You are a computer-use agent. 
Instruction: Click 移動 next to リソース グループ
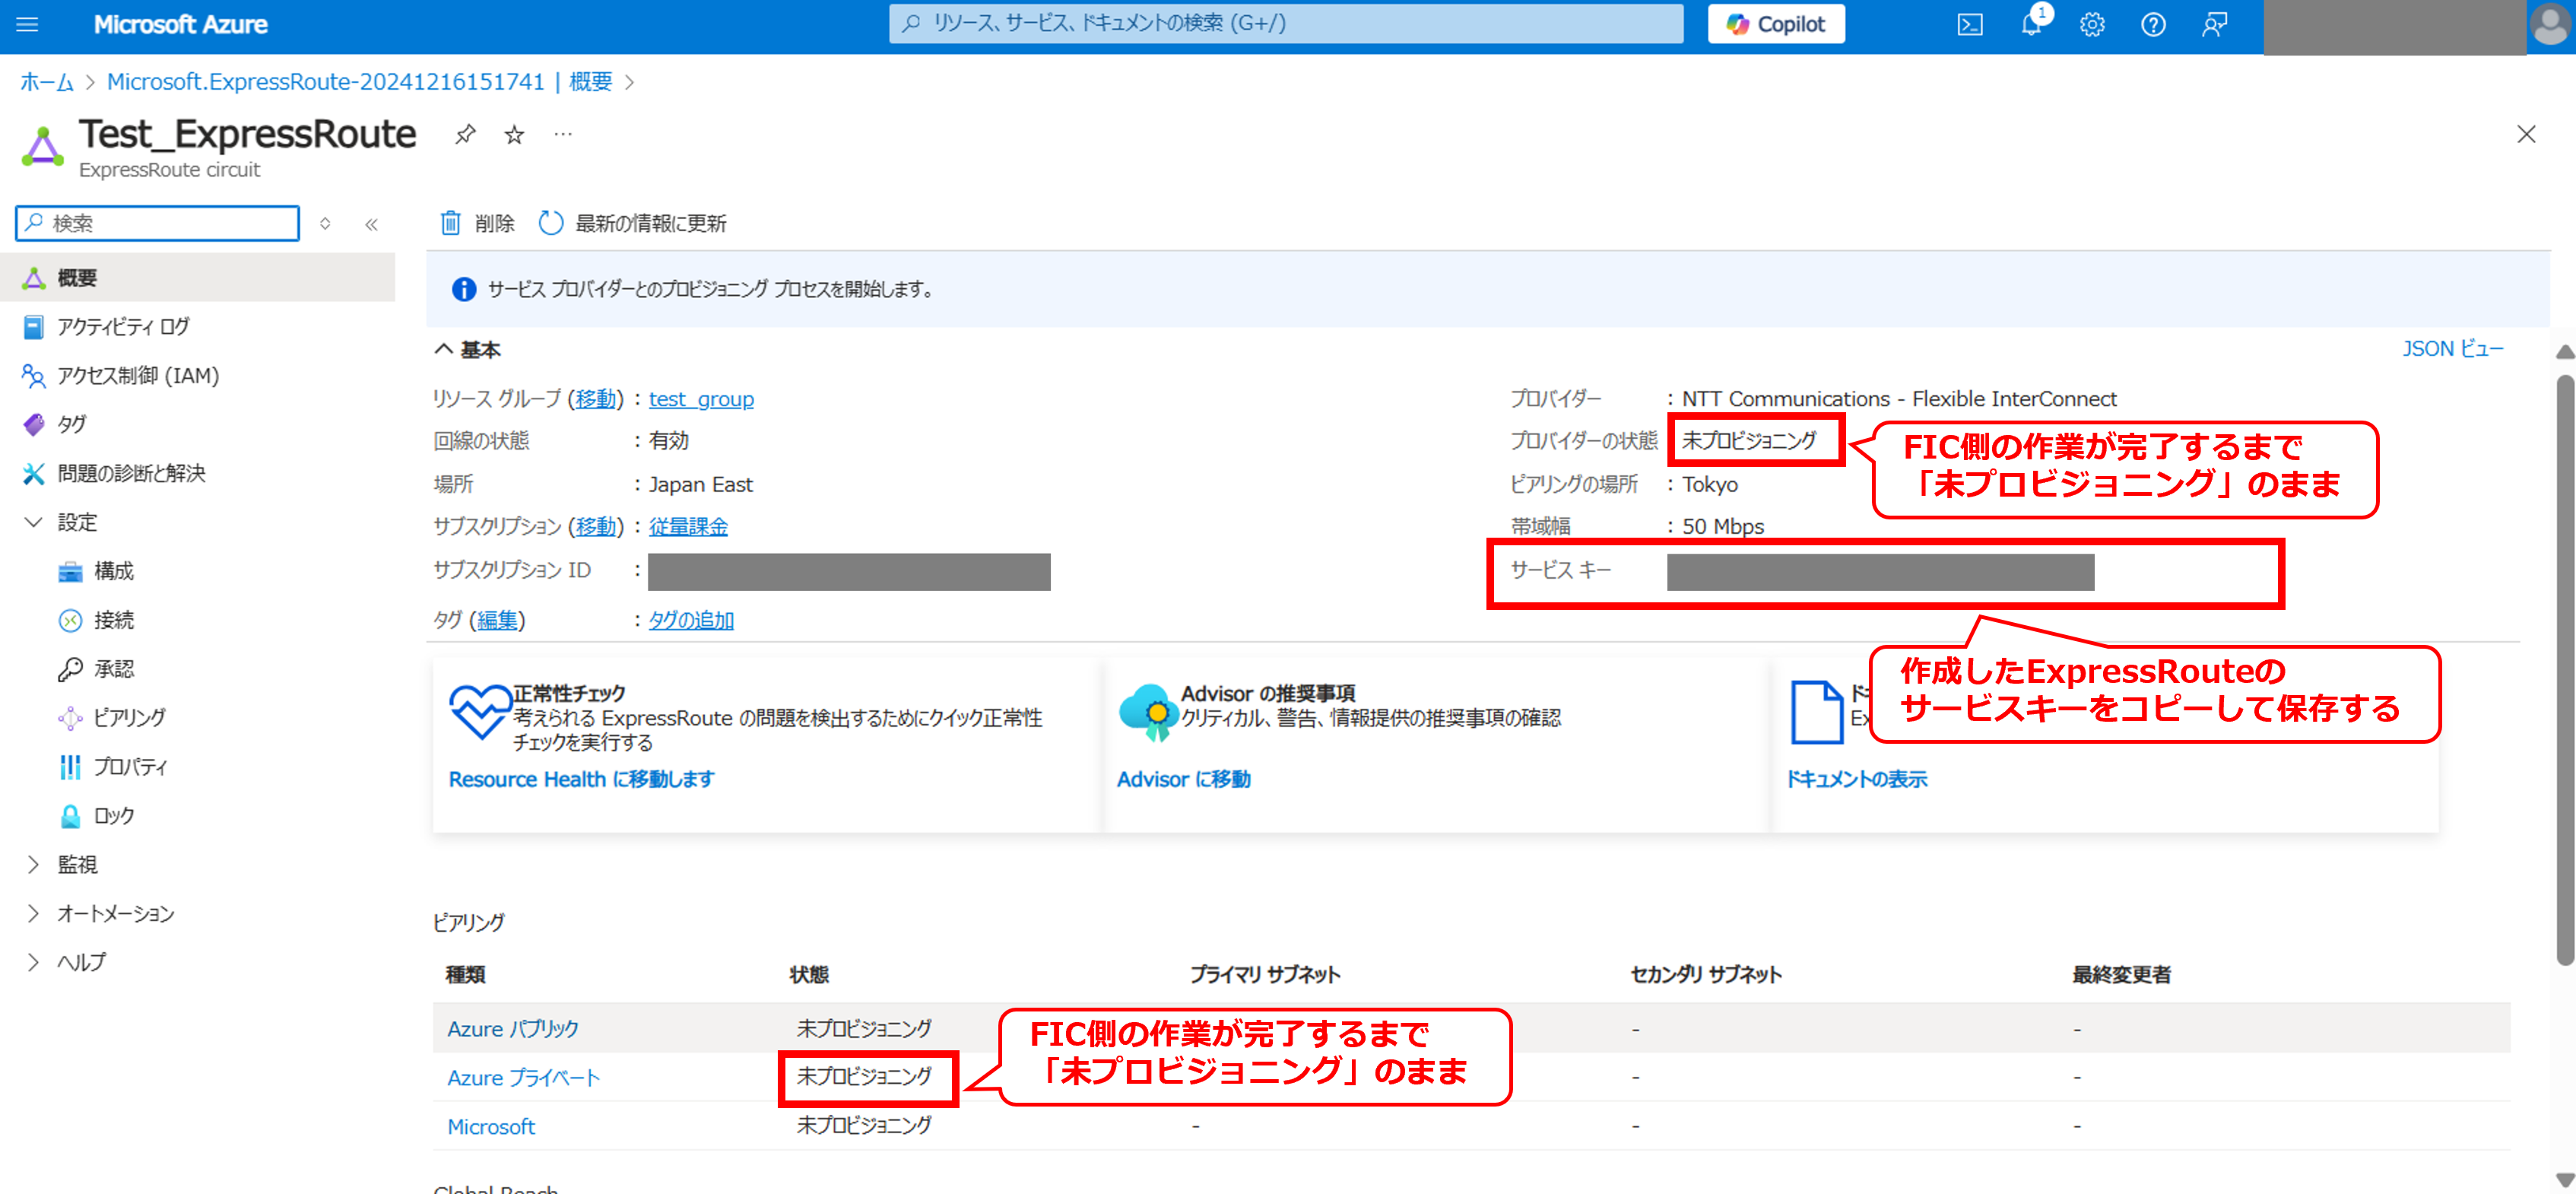pos(595,399)
